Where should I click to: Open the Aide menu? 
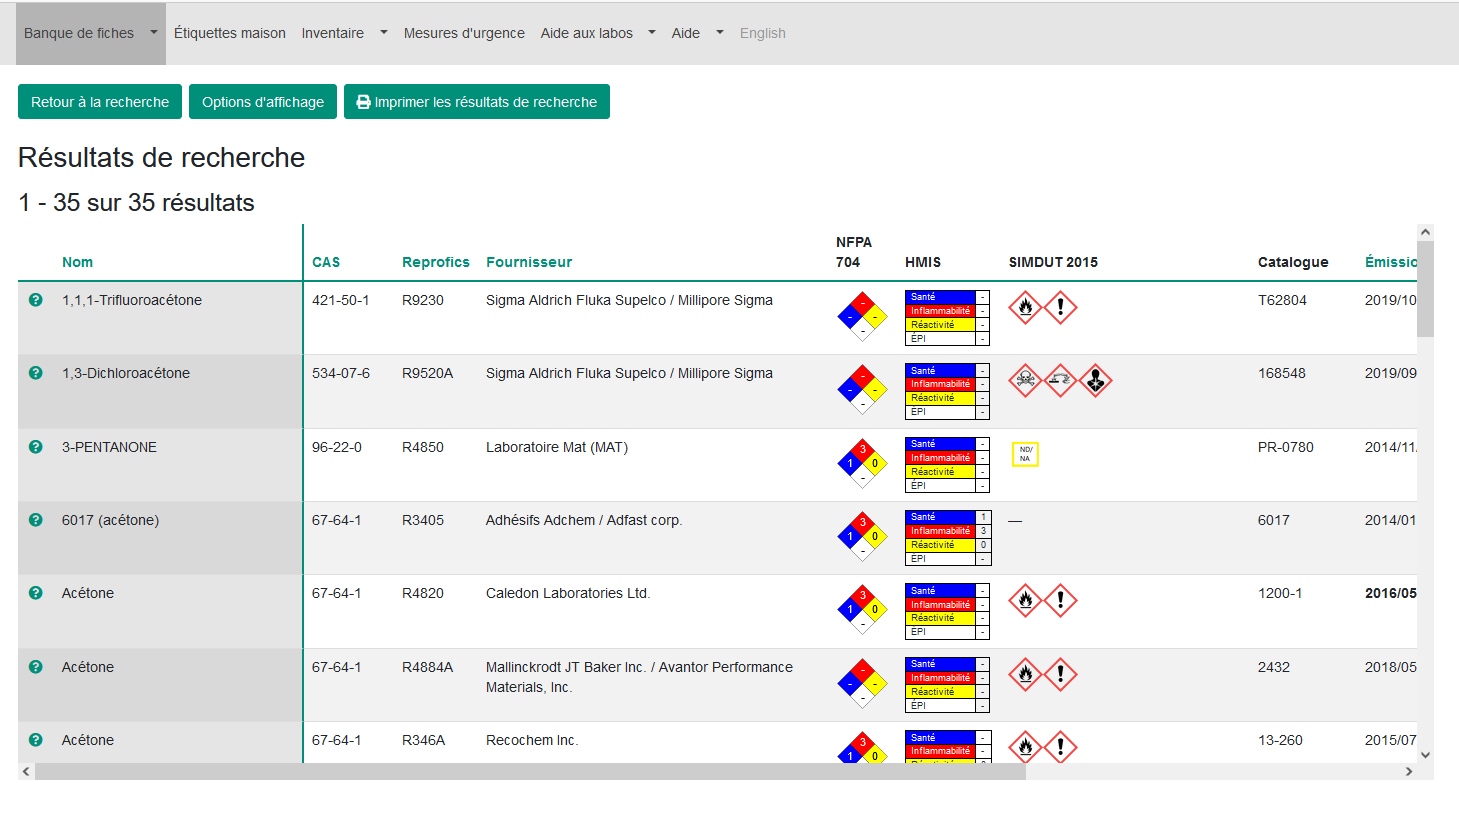pos(686,33)
